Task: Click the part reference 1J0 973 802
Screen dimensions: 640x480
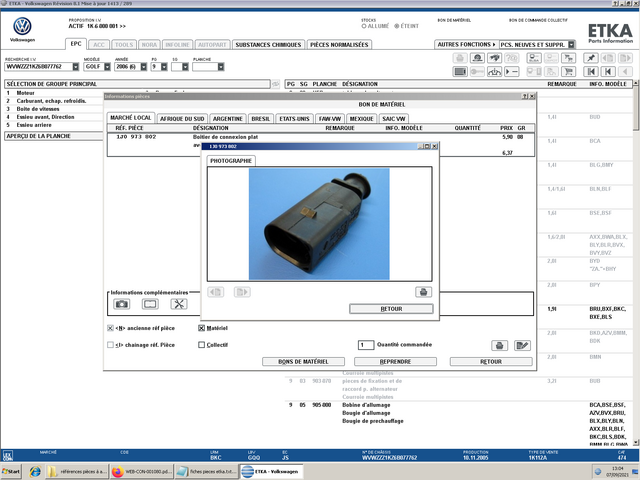Action: click(136, 137)
